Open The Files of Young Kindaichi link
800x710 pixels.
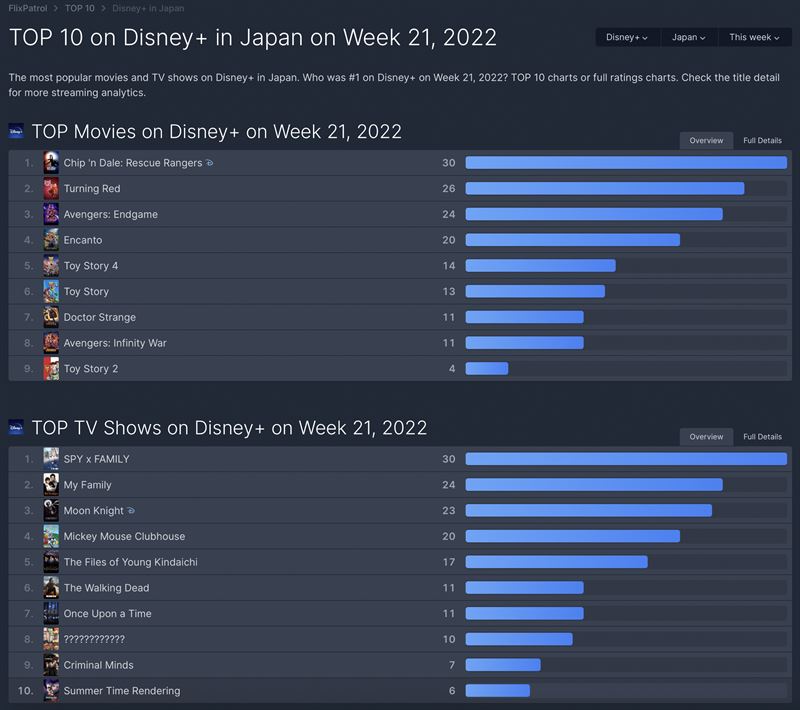[130, 562]
